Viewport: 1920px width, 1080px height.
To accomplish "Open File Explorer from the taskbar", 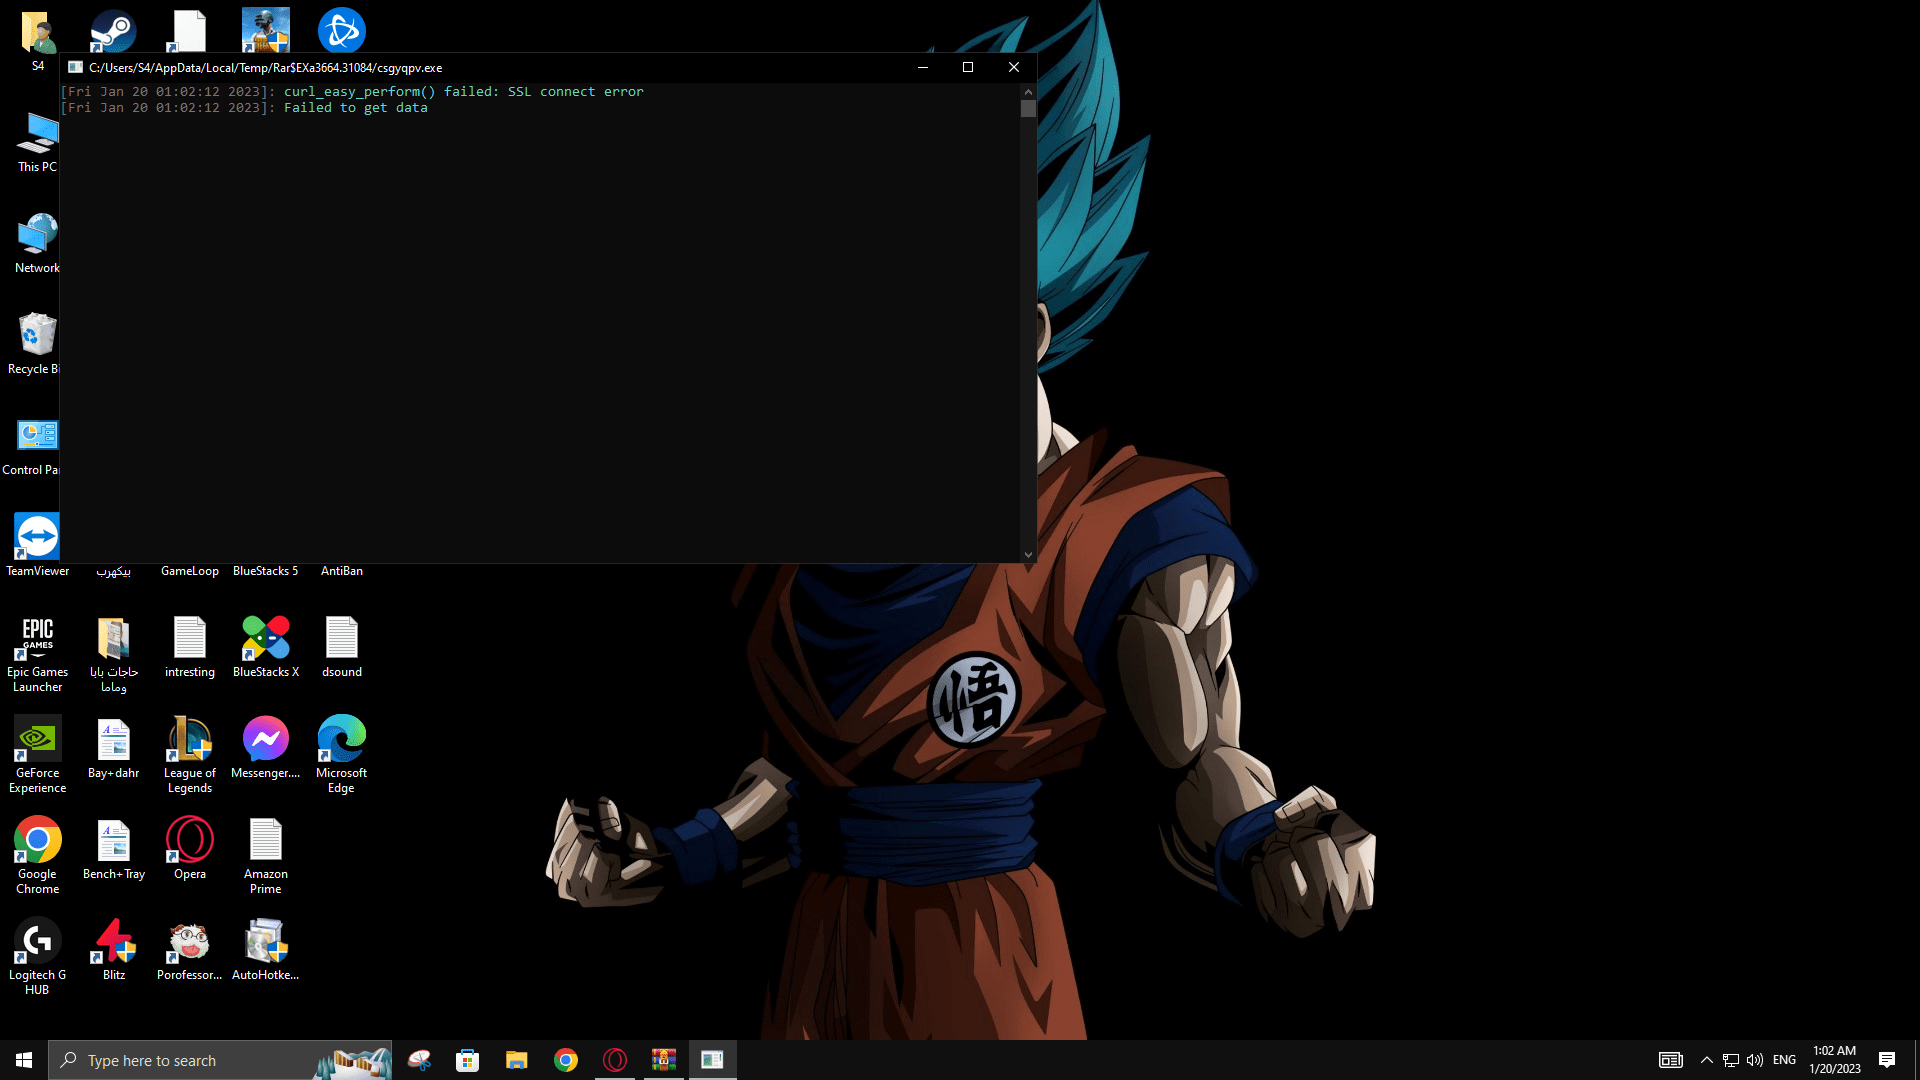I will coord(516,1060).
